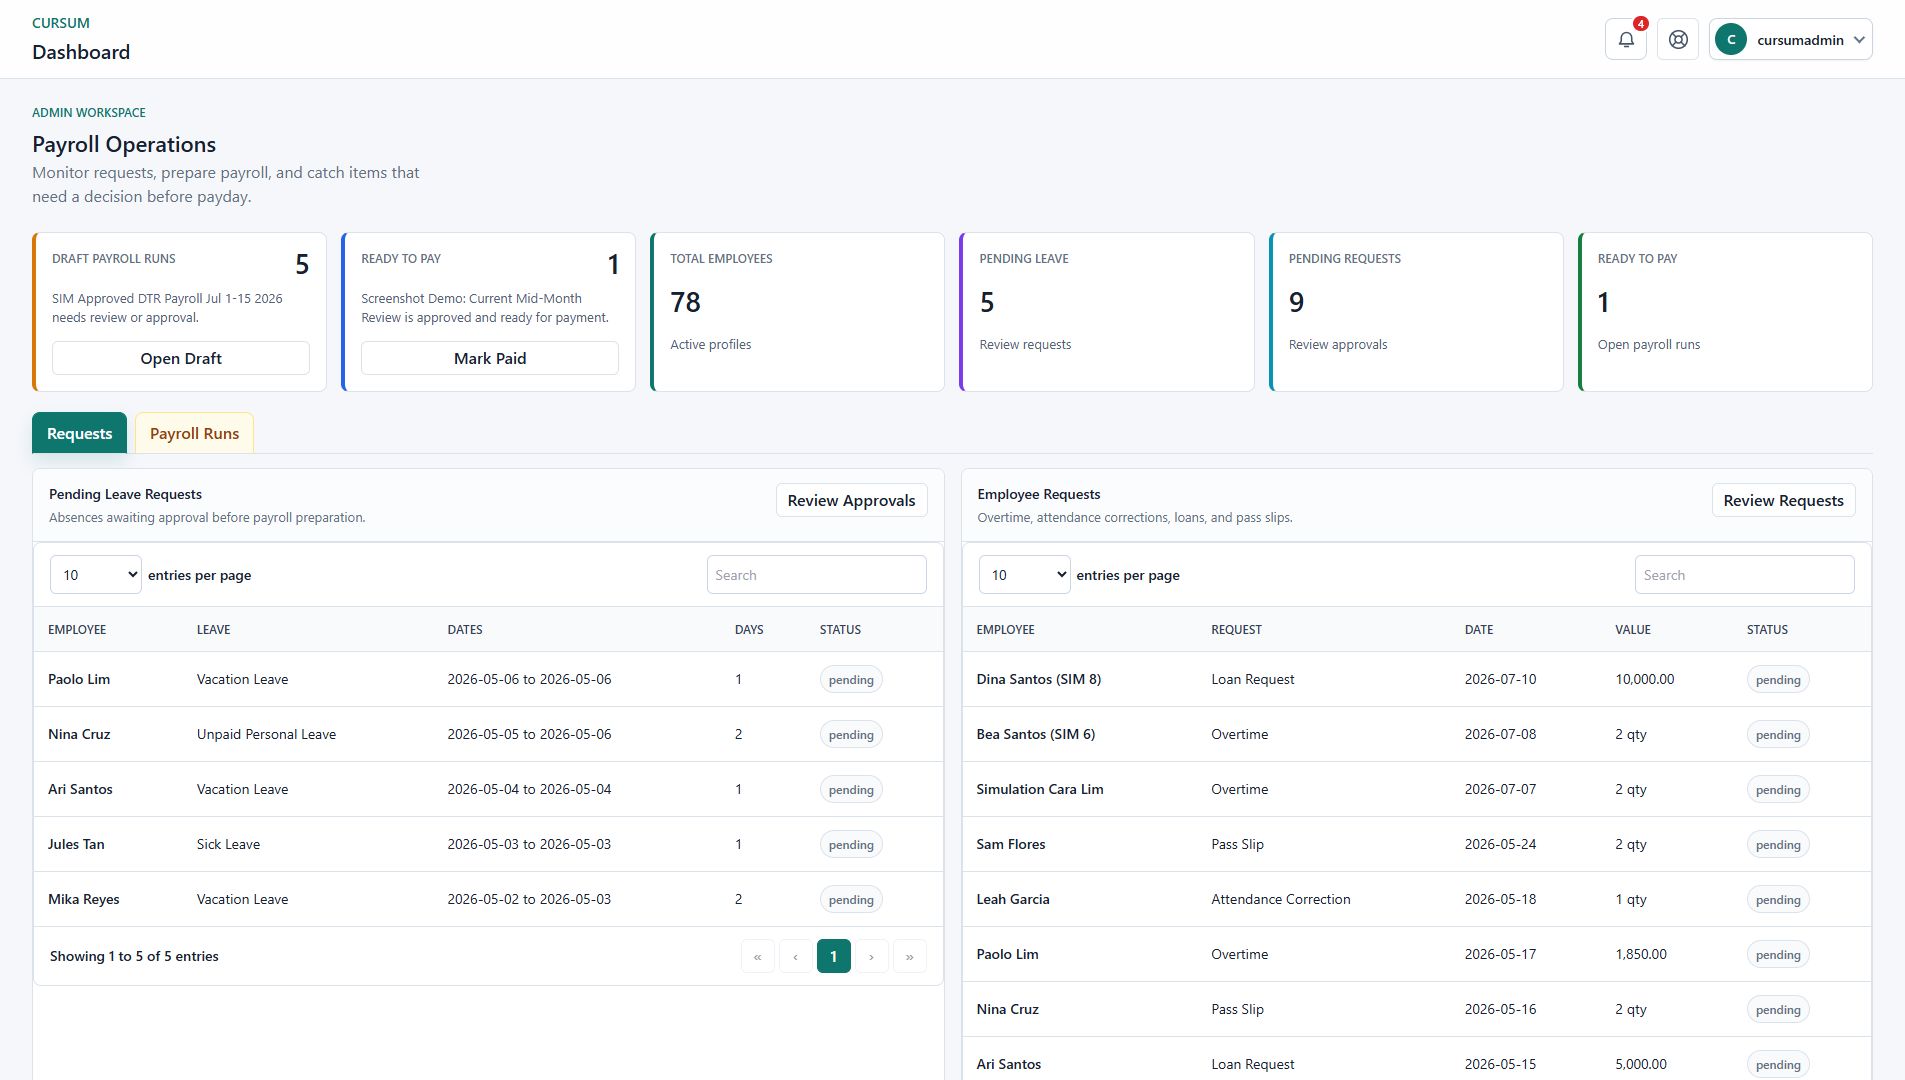Open the Draft Payroll Runs draft

pyautogui.click(x=181, y=358)
